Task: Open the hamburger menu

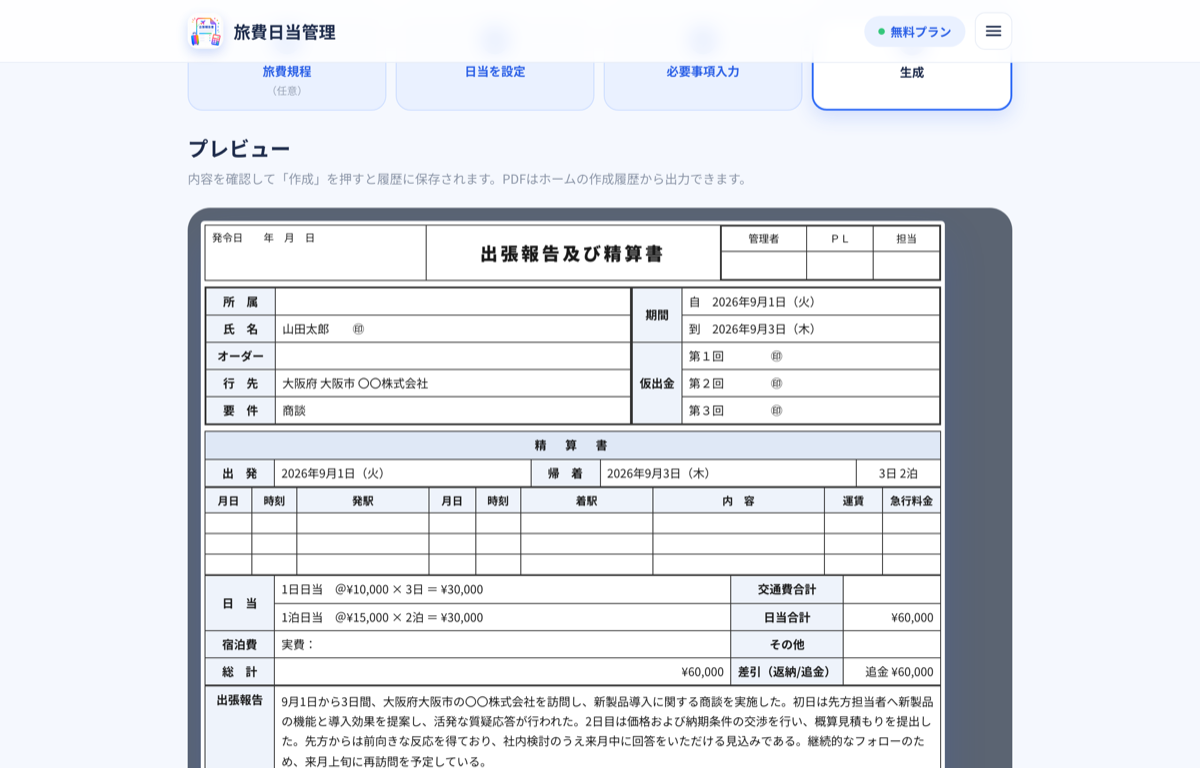Action: (993, 31)
